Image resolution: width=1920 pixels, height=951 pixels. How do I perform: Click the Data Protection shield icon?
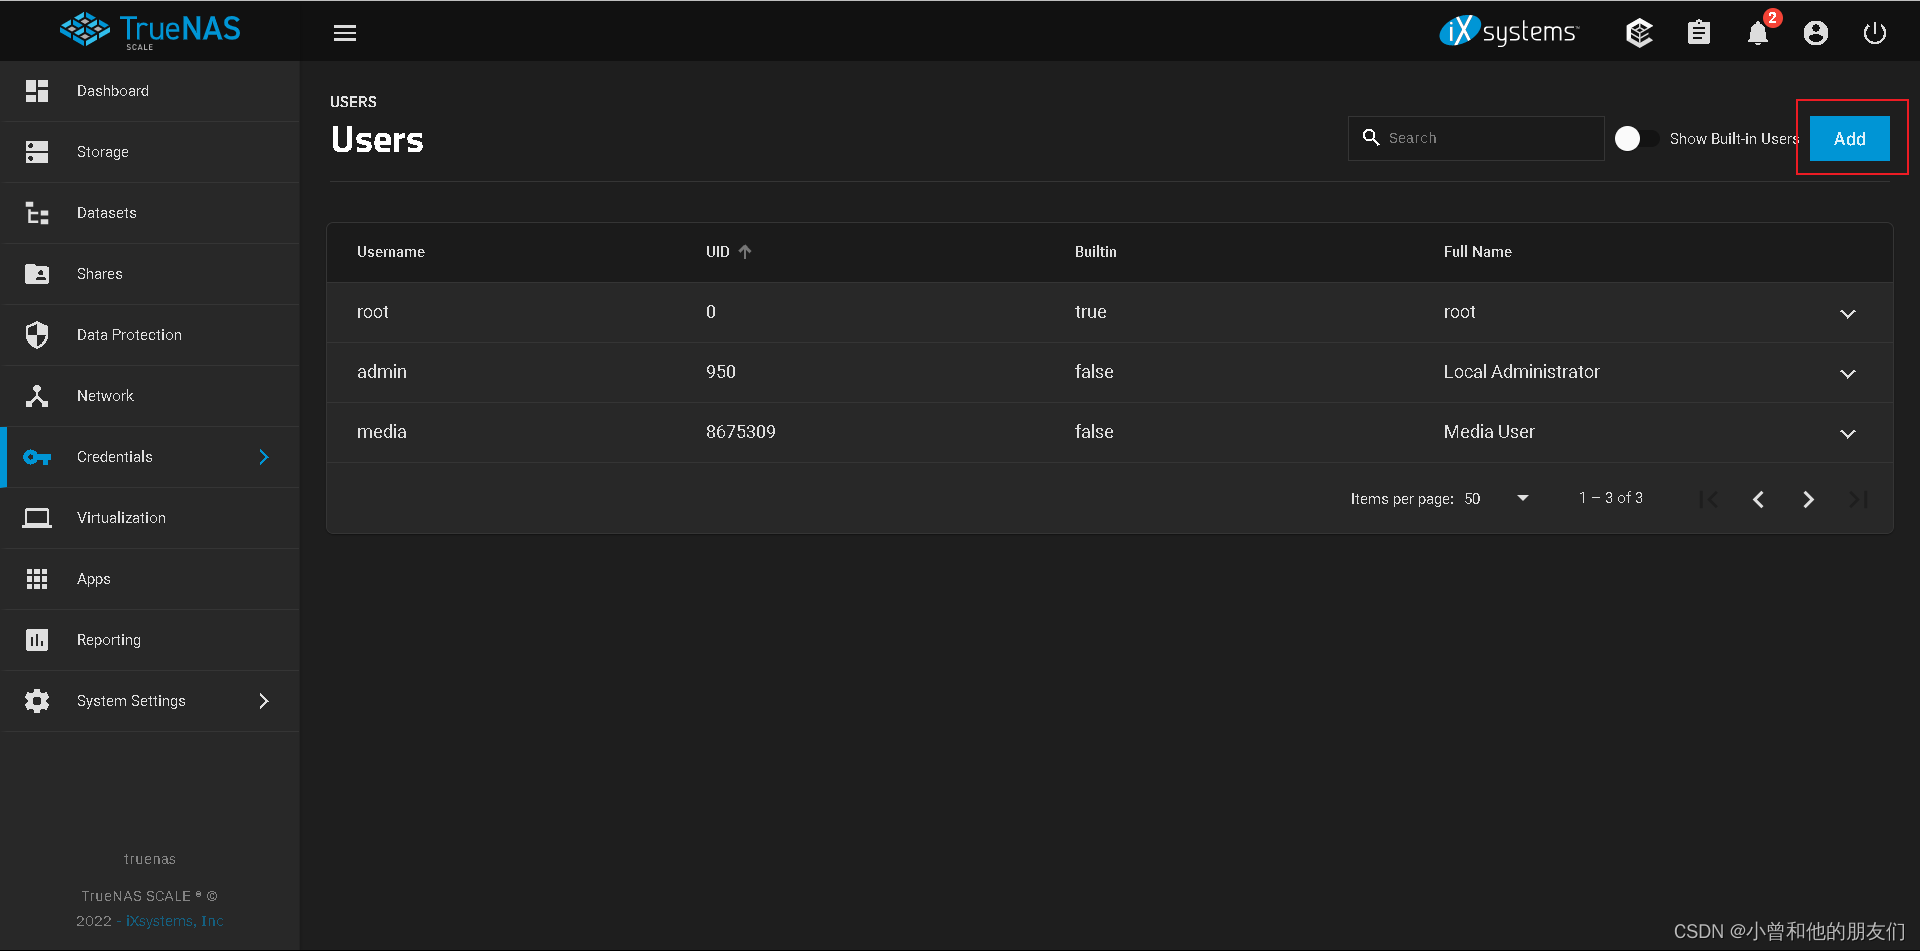point(37,335)
